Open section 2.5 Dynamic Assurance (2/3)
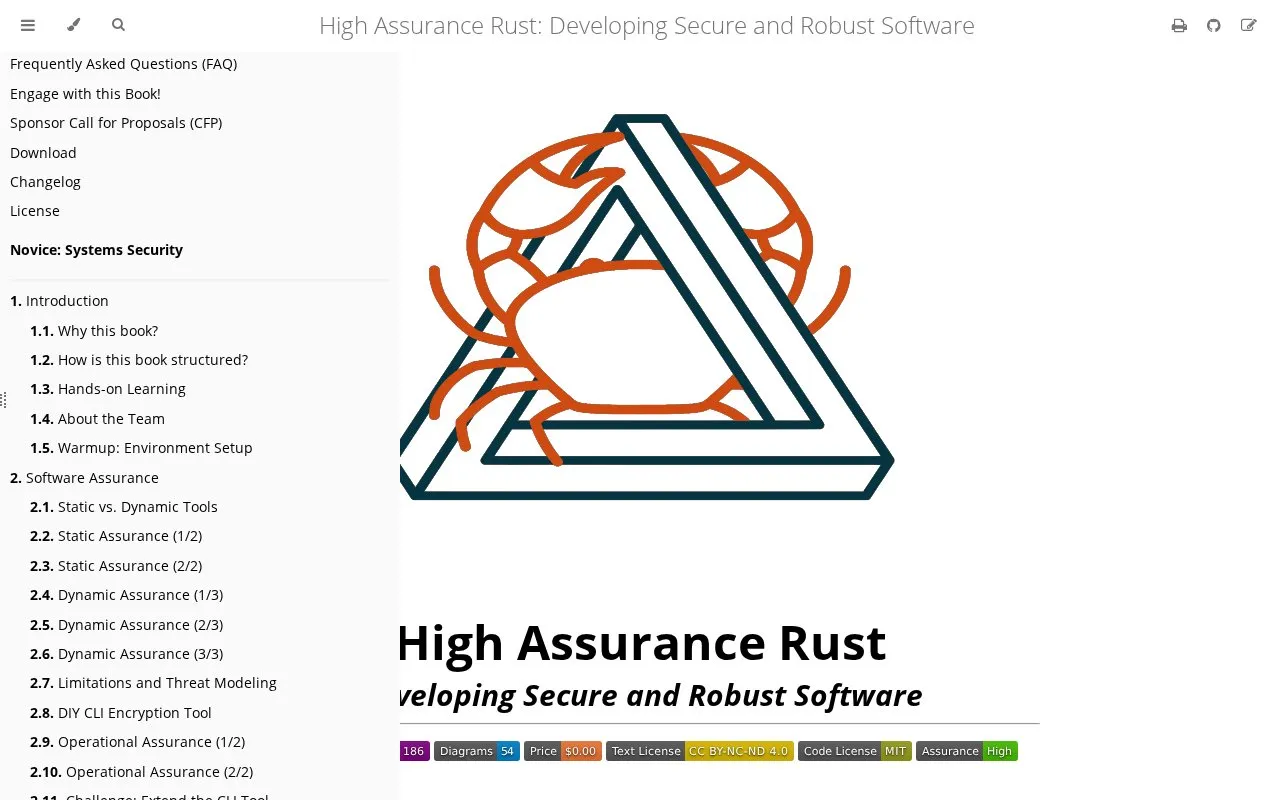Screen dimensions: 1280x800 tap(126, 625)
